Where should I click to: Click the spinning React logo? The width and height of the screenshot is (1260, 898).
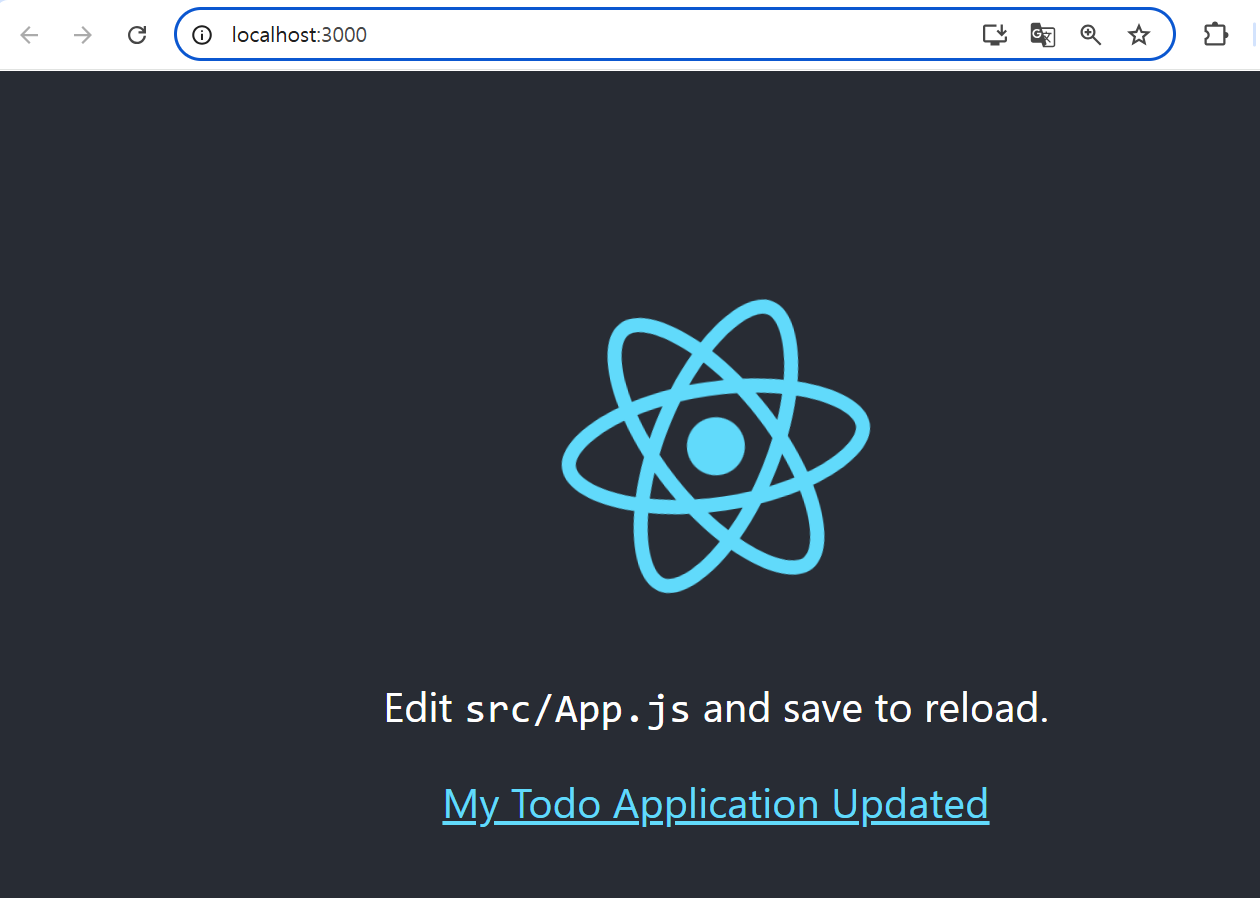716,445
